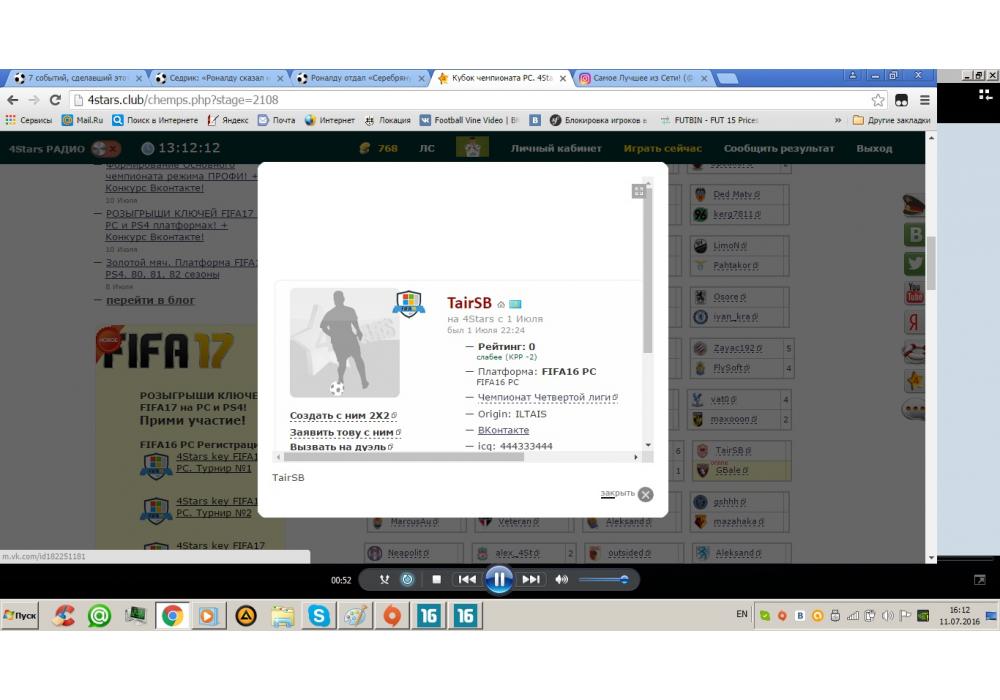Click the Twitter share icon on the right

click(915, 263)
